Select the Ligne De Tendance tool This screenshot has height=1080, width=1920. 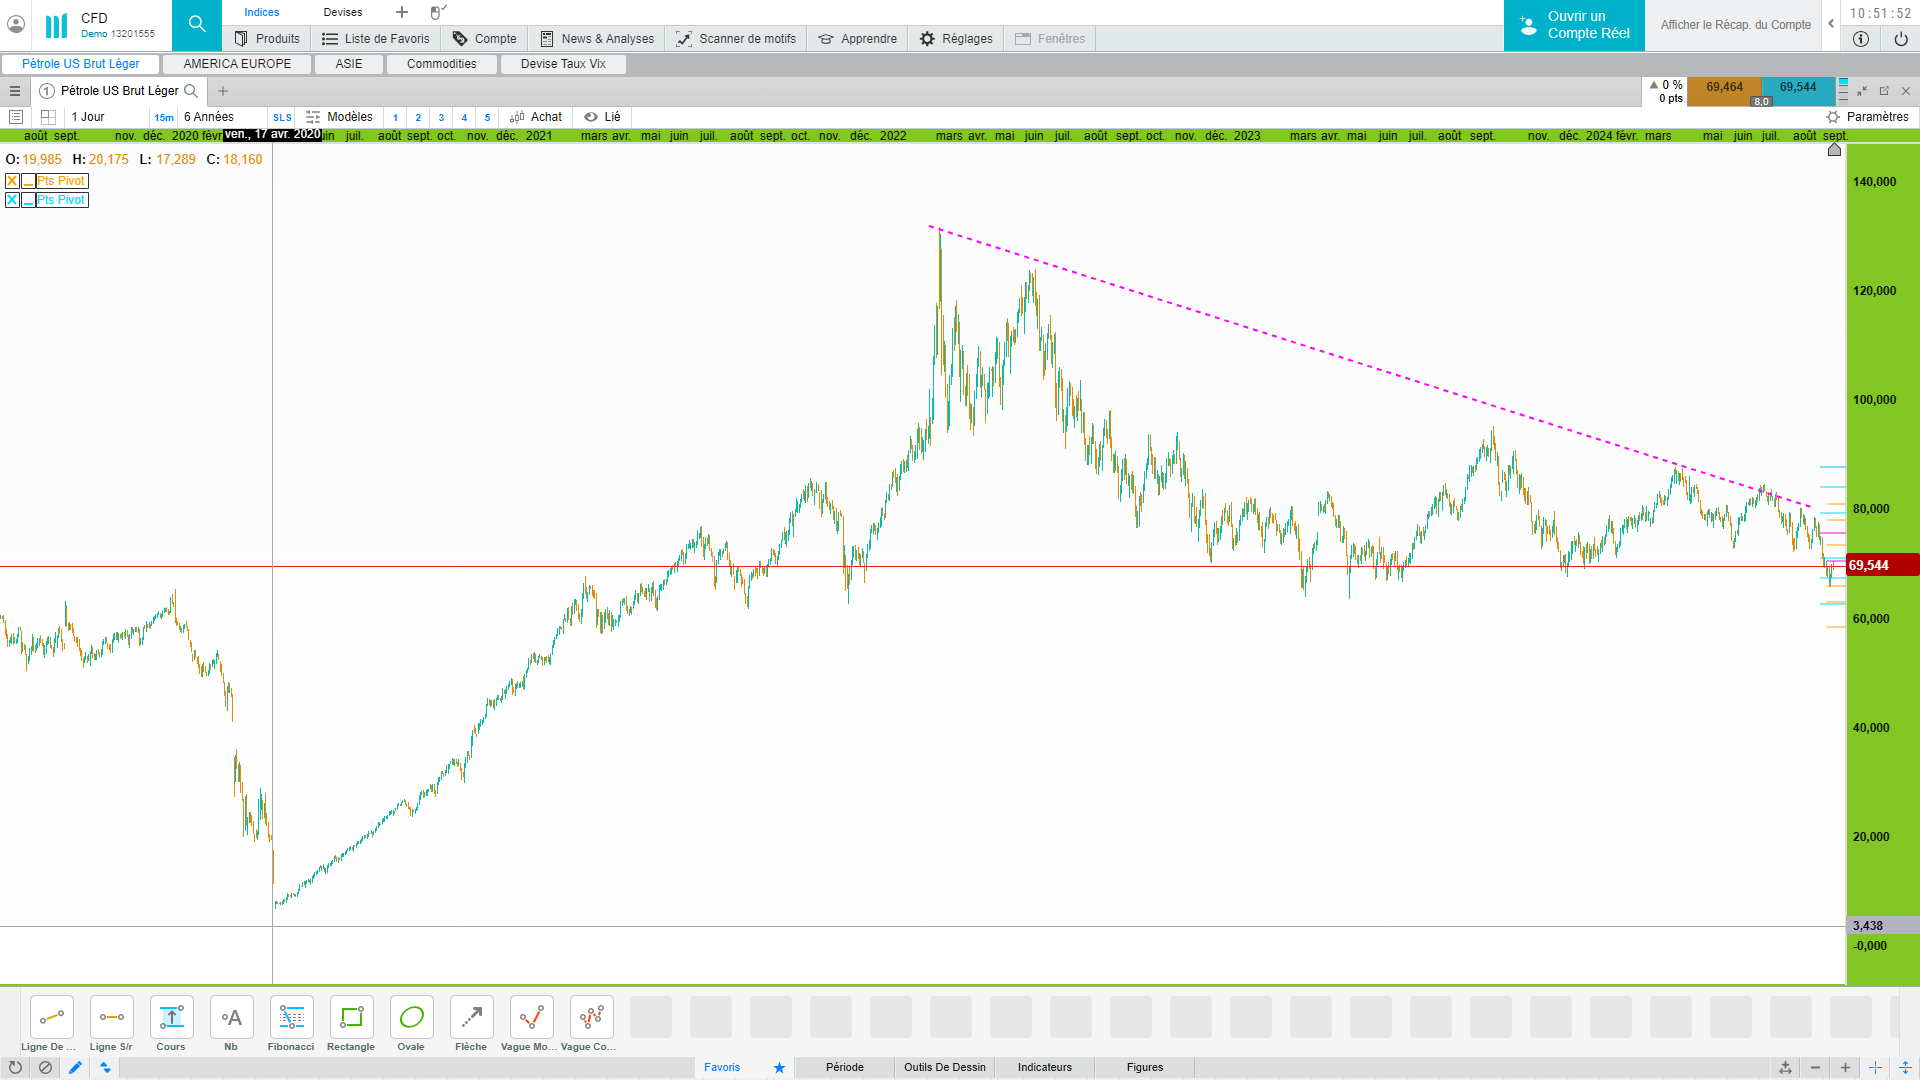51,1018
